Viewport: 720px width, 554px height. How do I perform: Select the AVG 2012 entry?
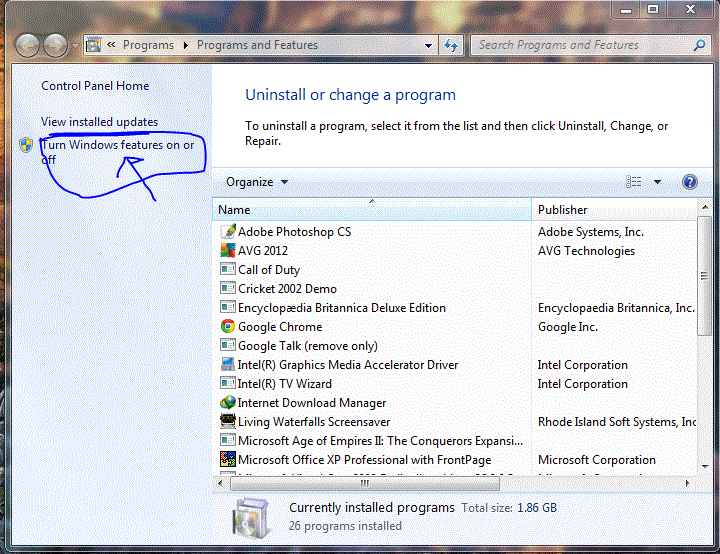pos(263,251)
